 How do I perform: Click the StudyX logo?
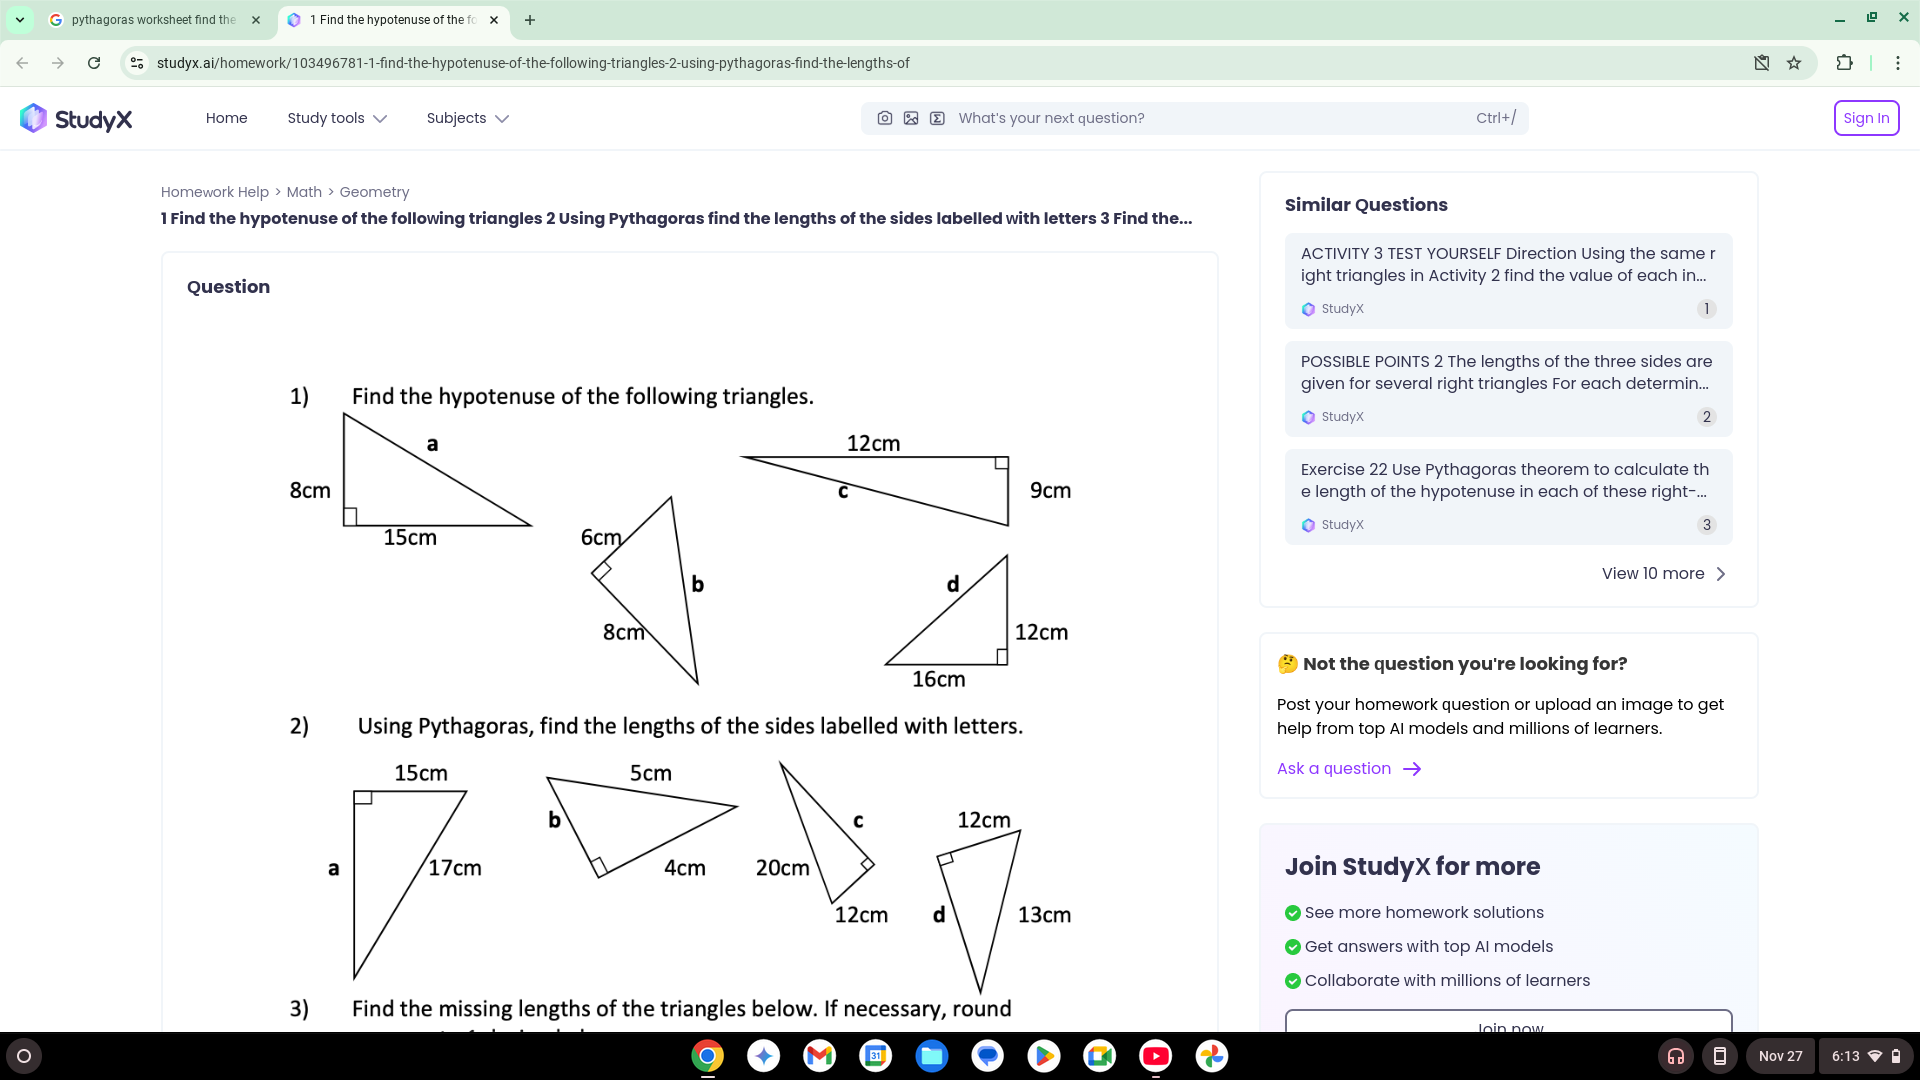tap(76, 119)
